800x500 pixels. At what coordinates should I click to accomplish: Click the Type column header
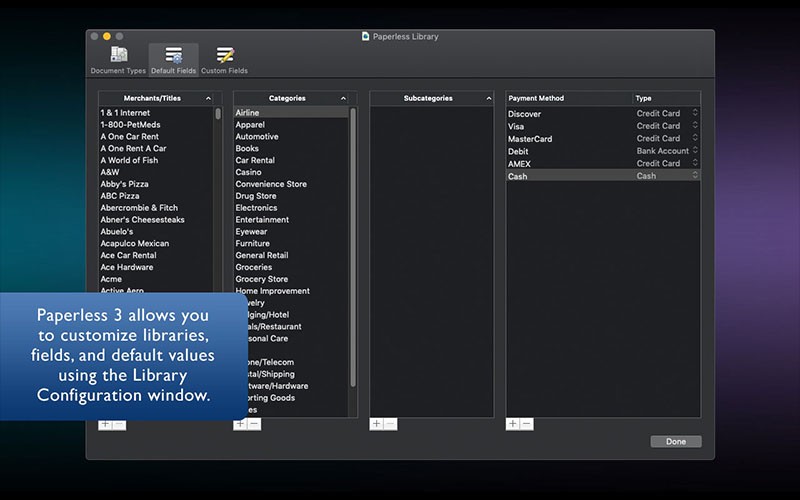[666, 98]
